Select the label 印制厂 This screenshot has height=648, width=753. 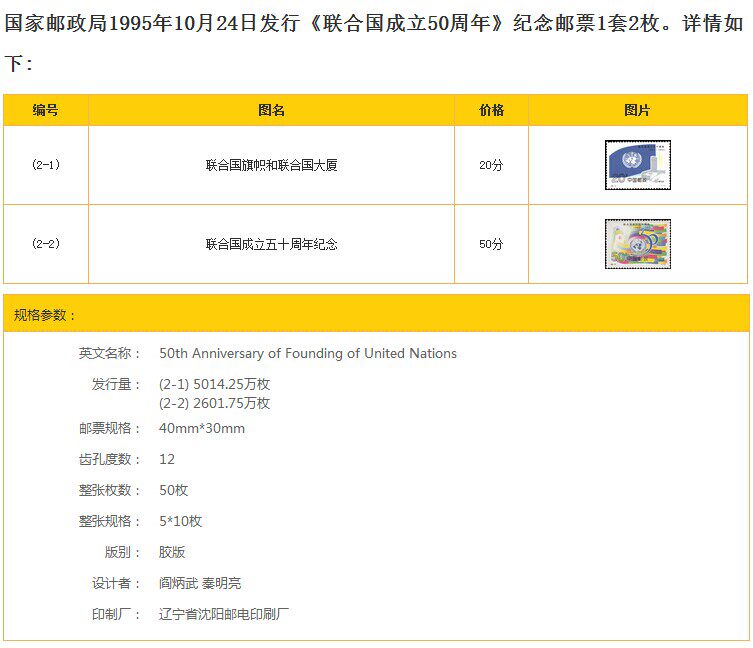point(116,614)
